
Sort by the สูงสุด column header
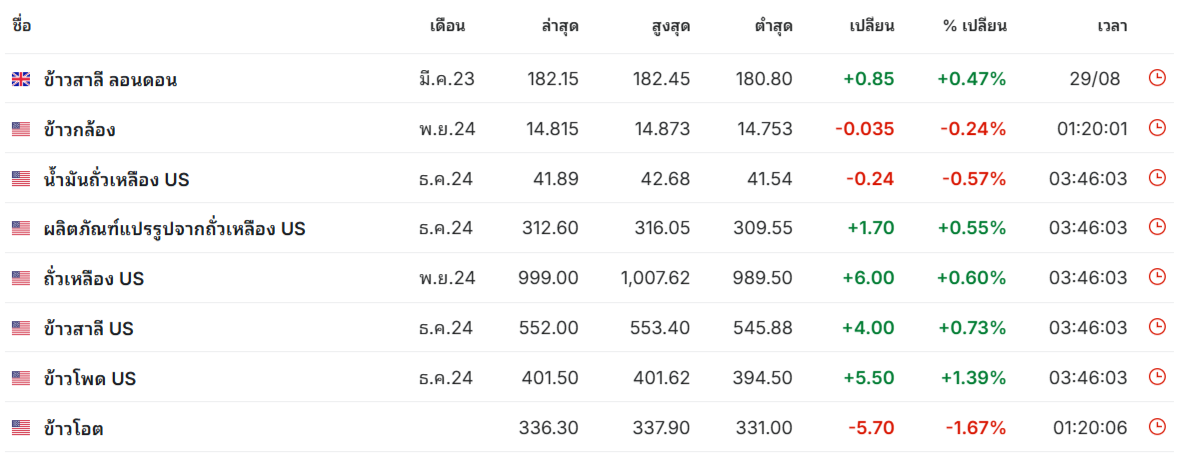(670, 26)
